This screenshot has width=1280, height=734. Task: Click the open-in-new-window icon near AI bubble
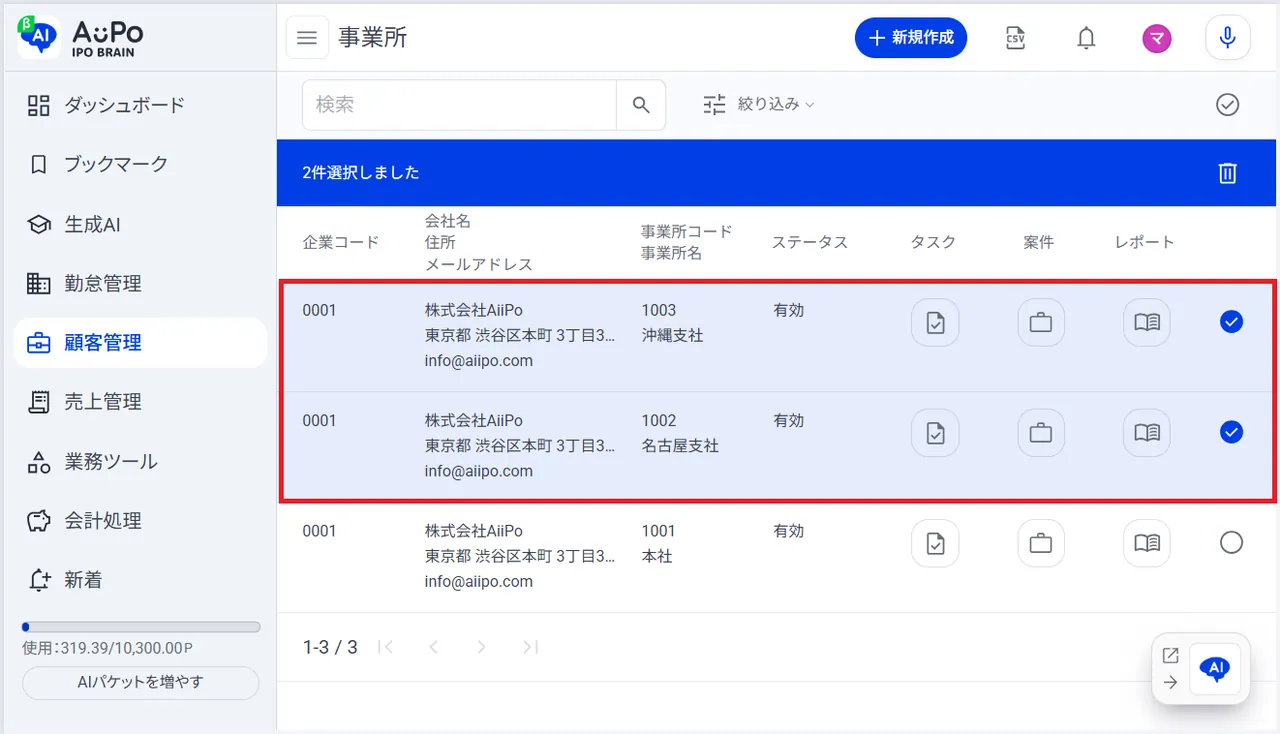pos(1170,656)
